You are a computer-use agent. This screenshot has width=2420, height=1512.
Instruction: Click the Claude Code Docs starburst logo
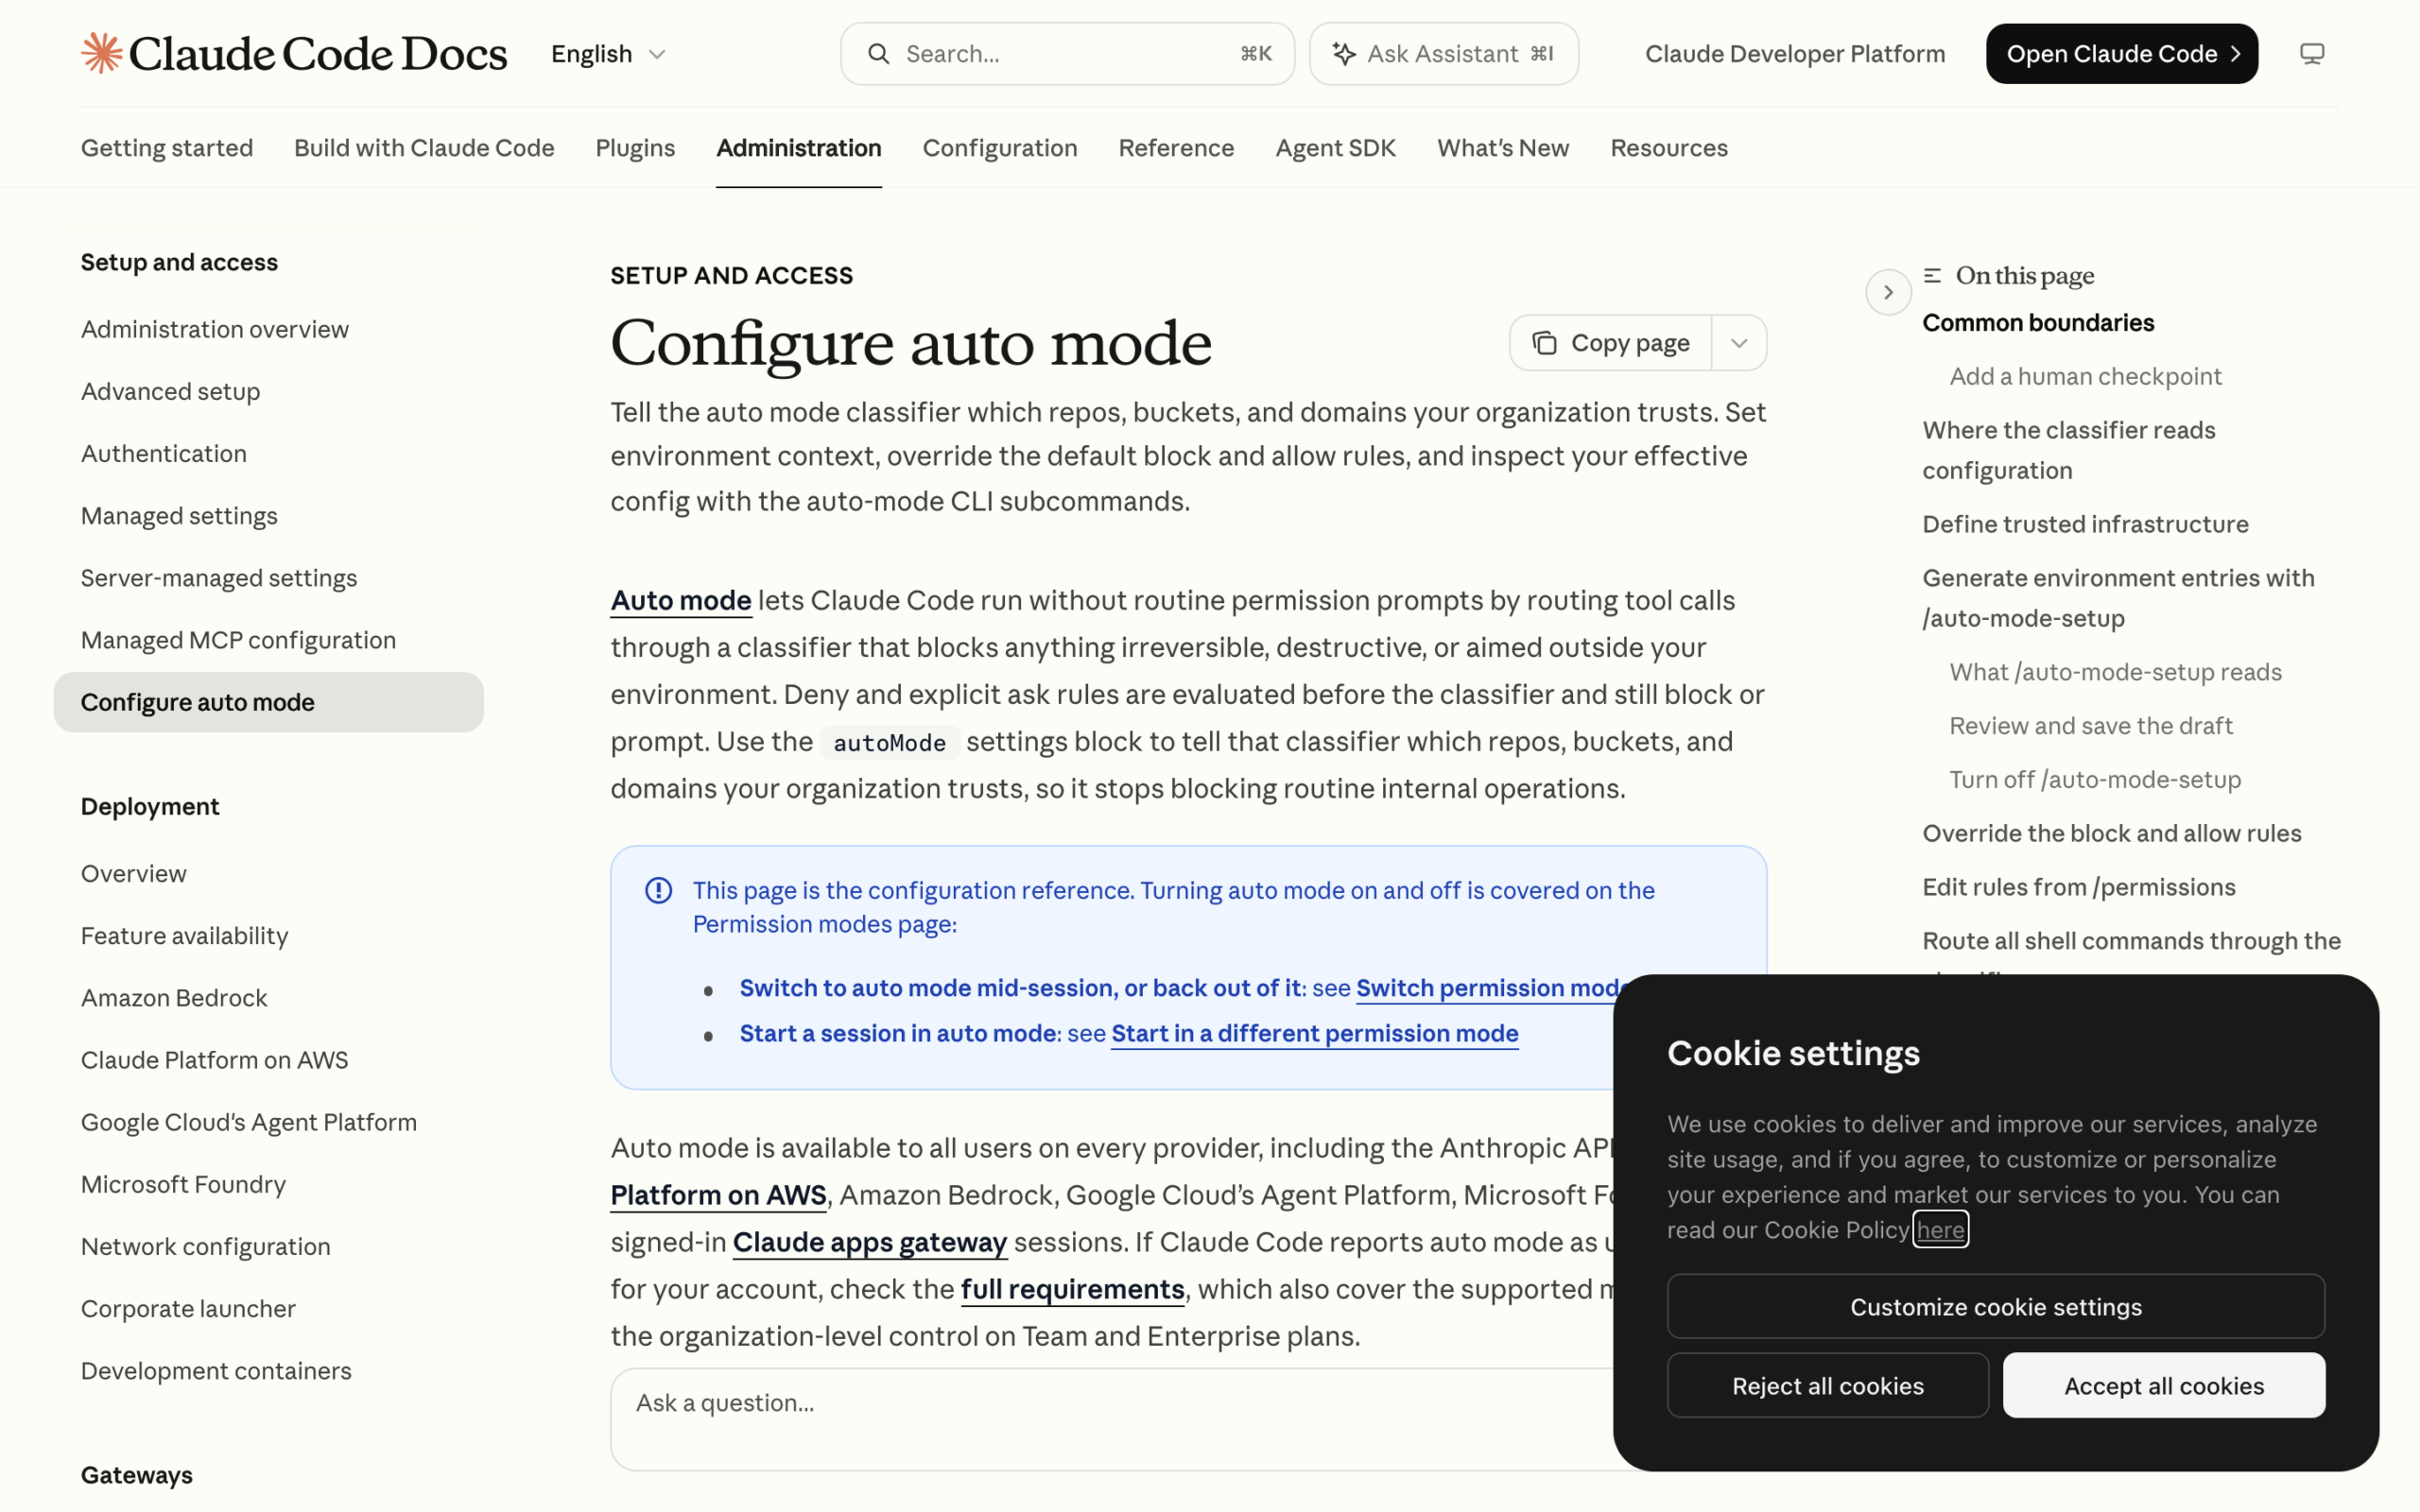(101, 53)
